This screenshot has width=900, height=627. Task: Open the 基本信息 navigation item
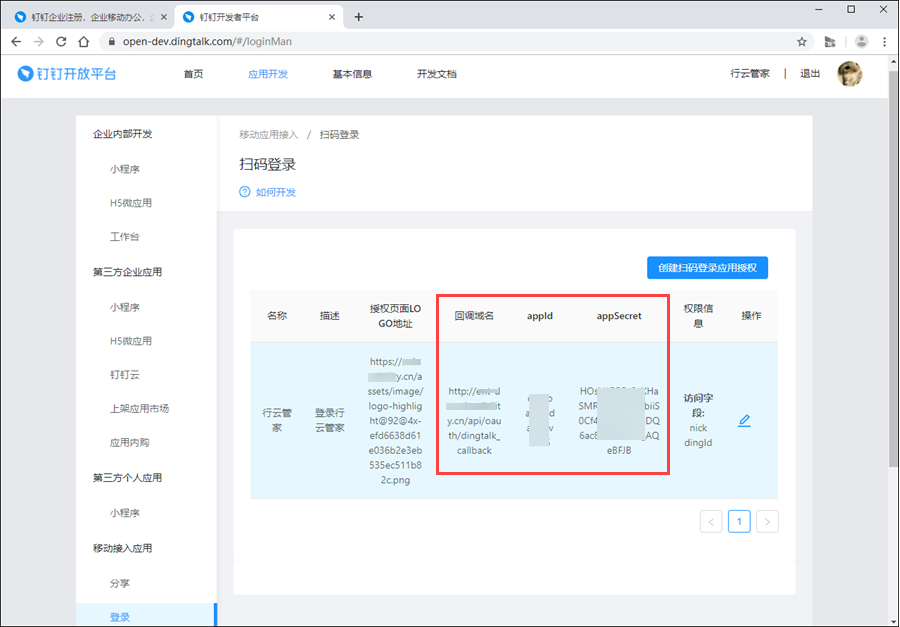click(352, 74)
